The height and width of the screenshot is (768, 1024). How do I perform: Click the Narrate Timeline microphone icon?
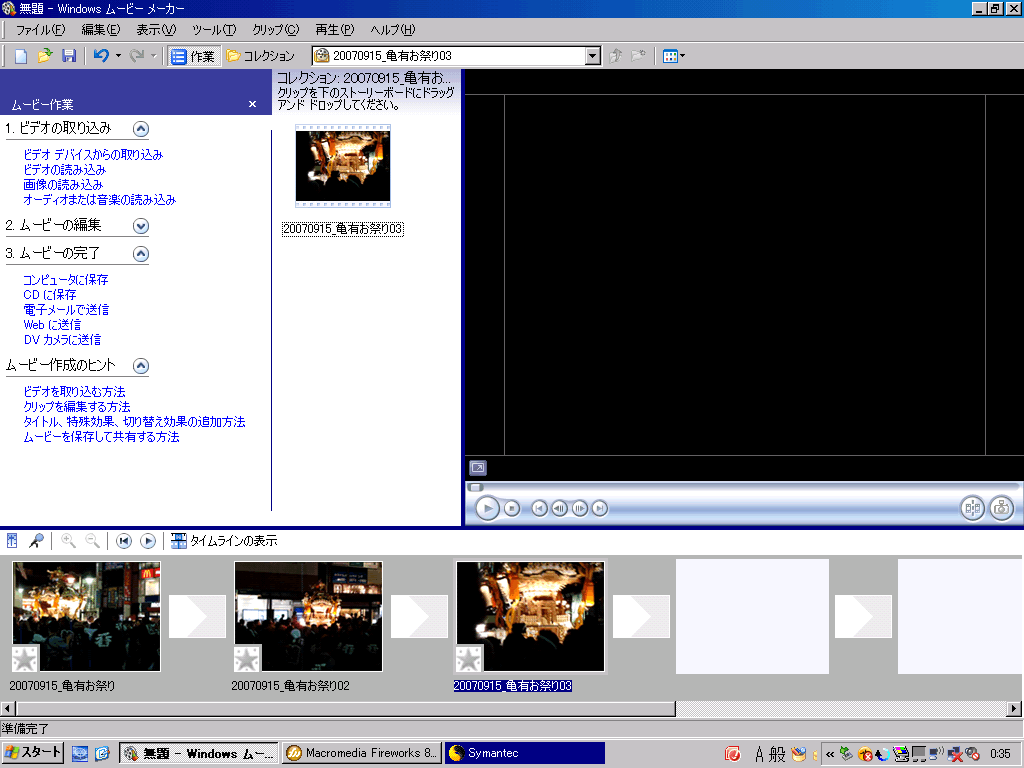coord(36,541)
